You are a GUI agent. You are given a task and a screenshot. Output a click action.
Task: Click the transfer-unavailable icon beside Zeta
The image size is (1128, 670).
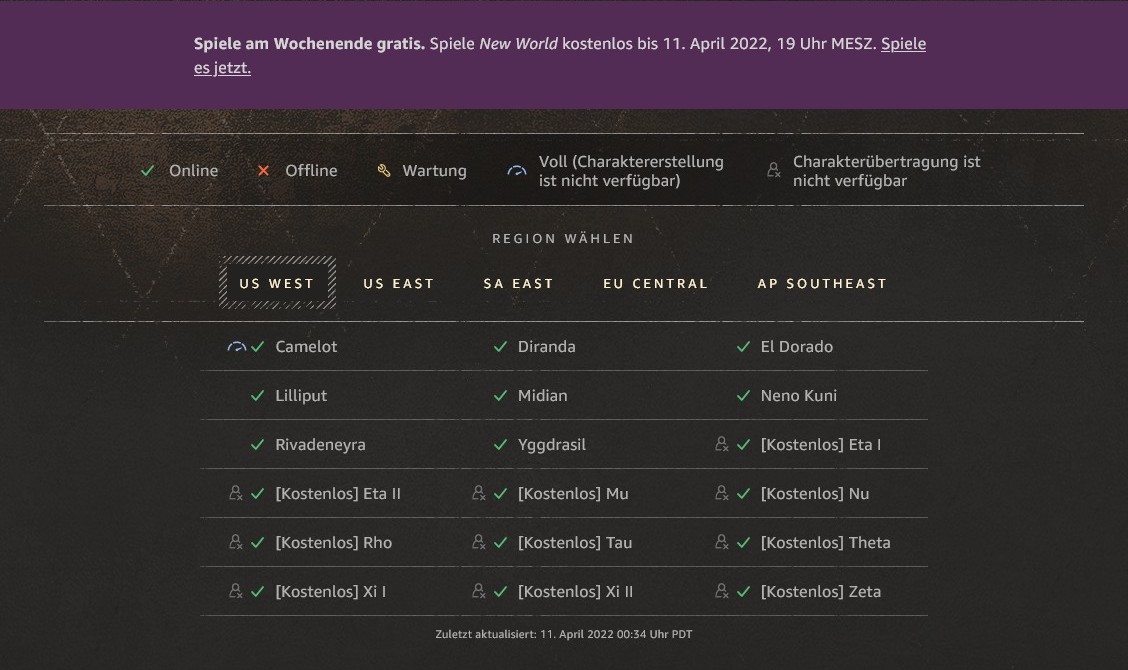(x=721, y=591)
